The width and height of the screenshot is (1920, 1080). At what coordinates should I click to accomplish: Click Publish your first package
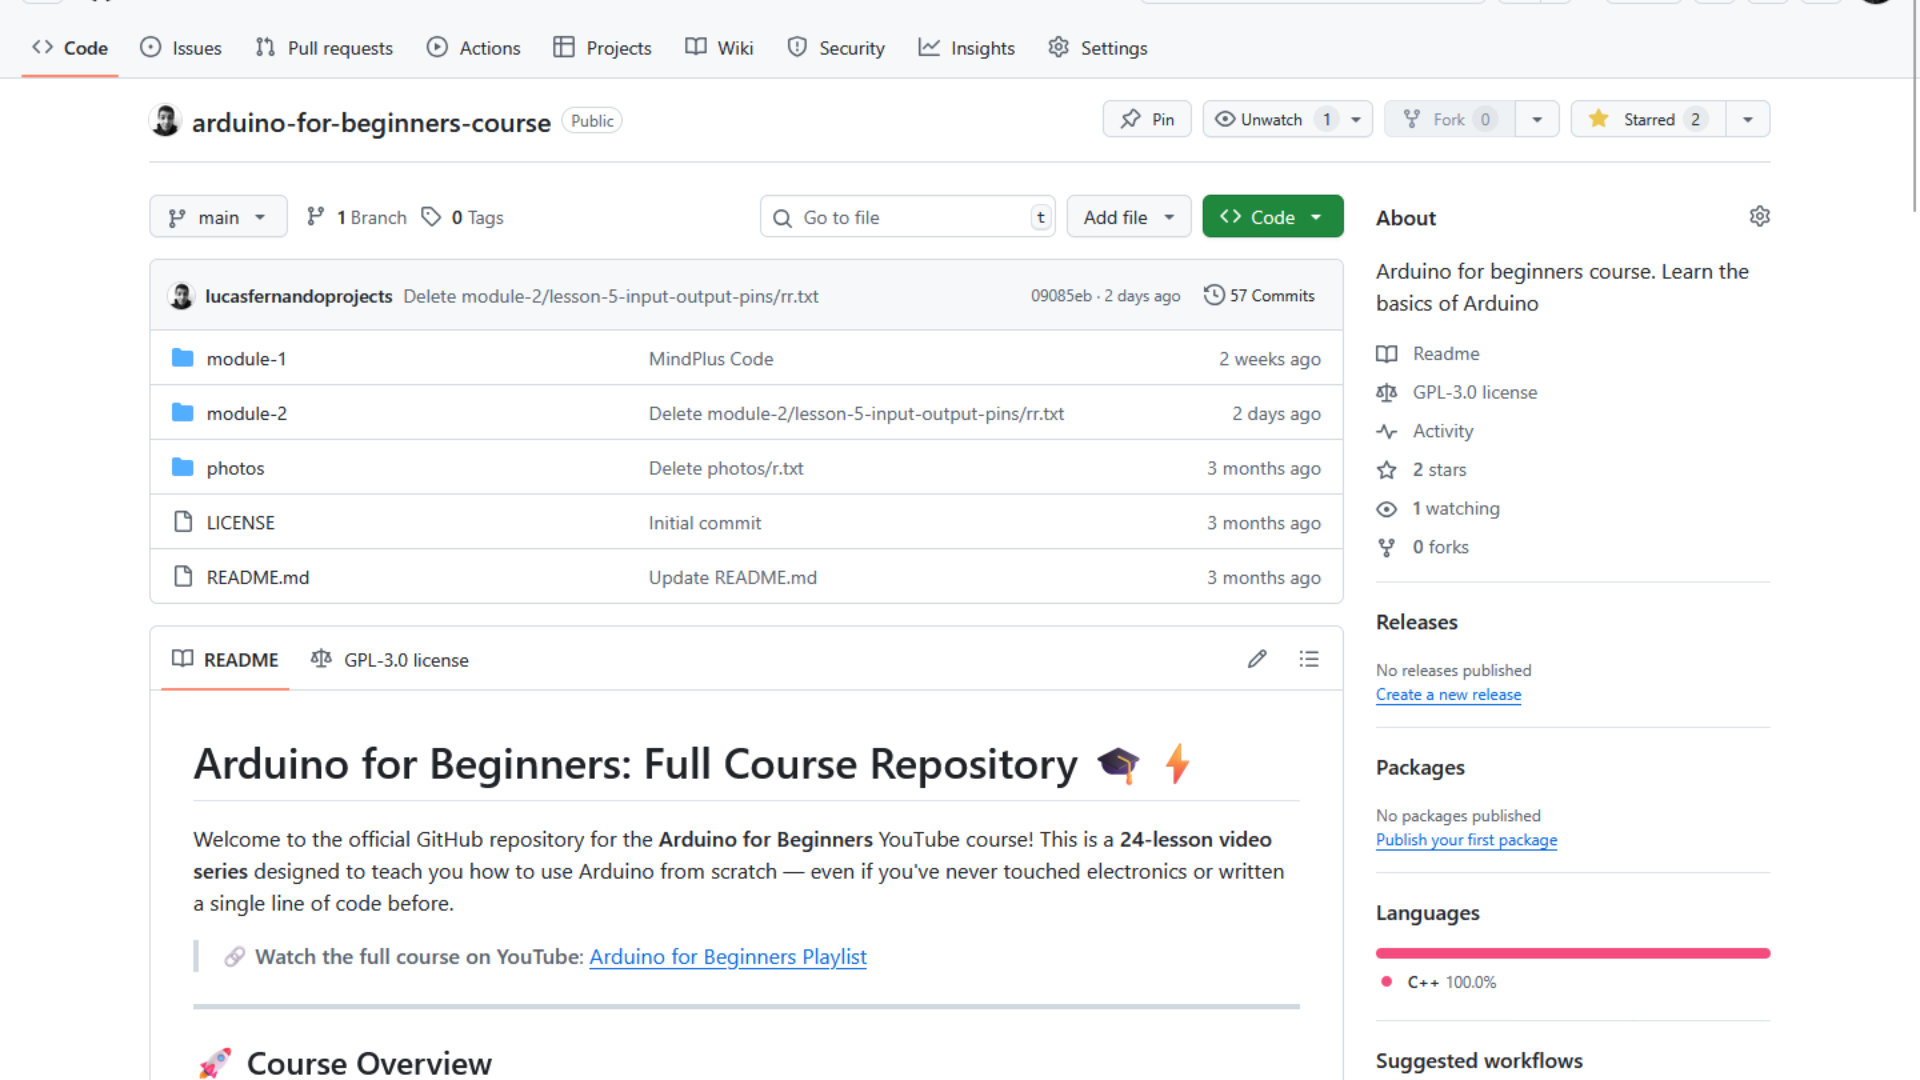click(x=1466, y=840)
